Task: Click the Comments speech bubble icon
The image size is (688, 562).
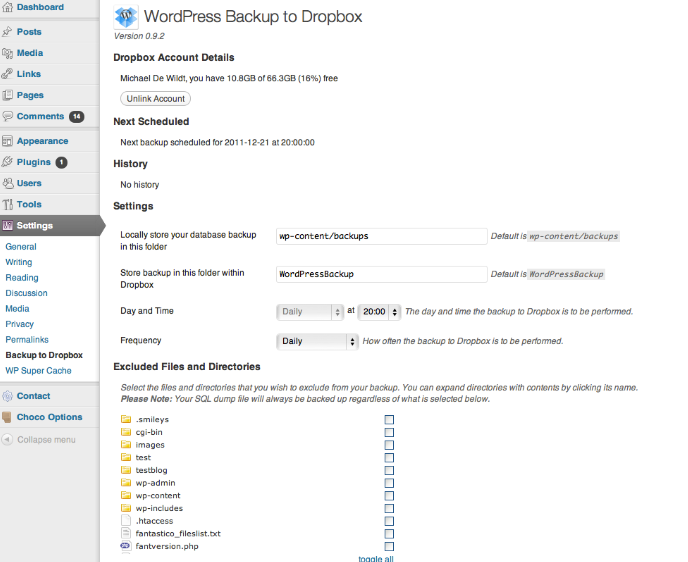Action: (7, 116)
